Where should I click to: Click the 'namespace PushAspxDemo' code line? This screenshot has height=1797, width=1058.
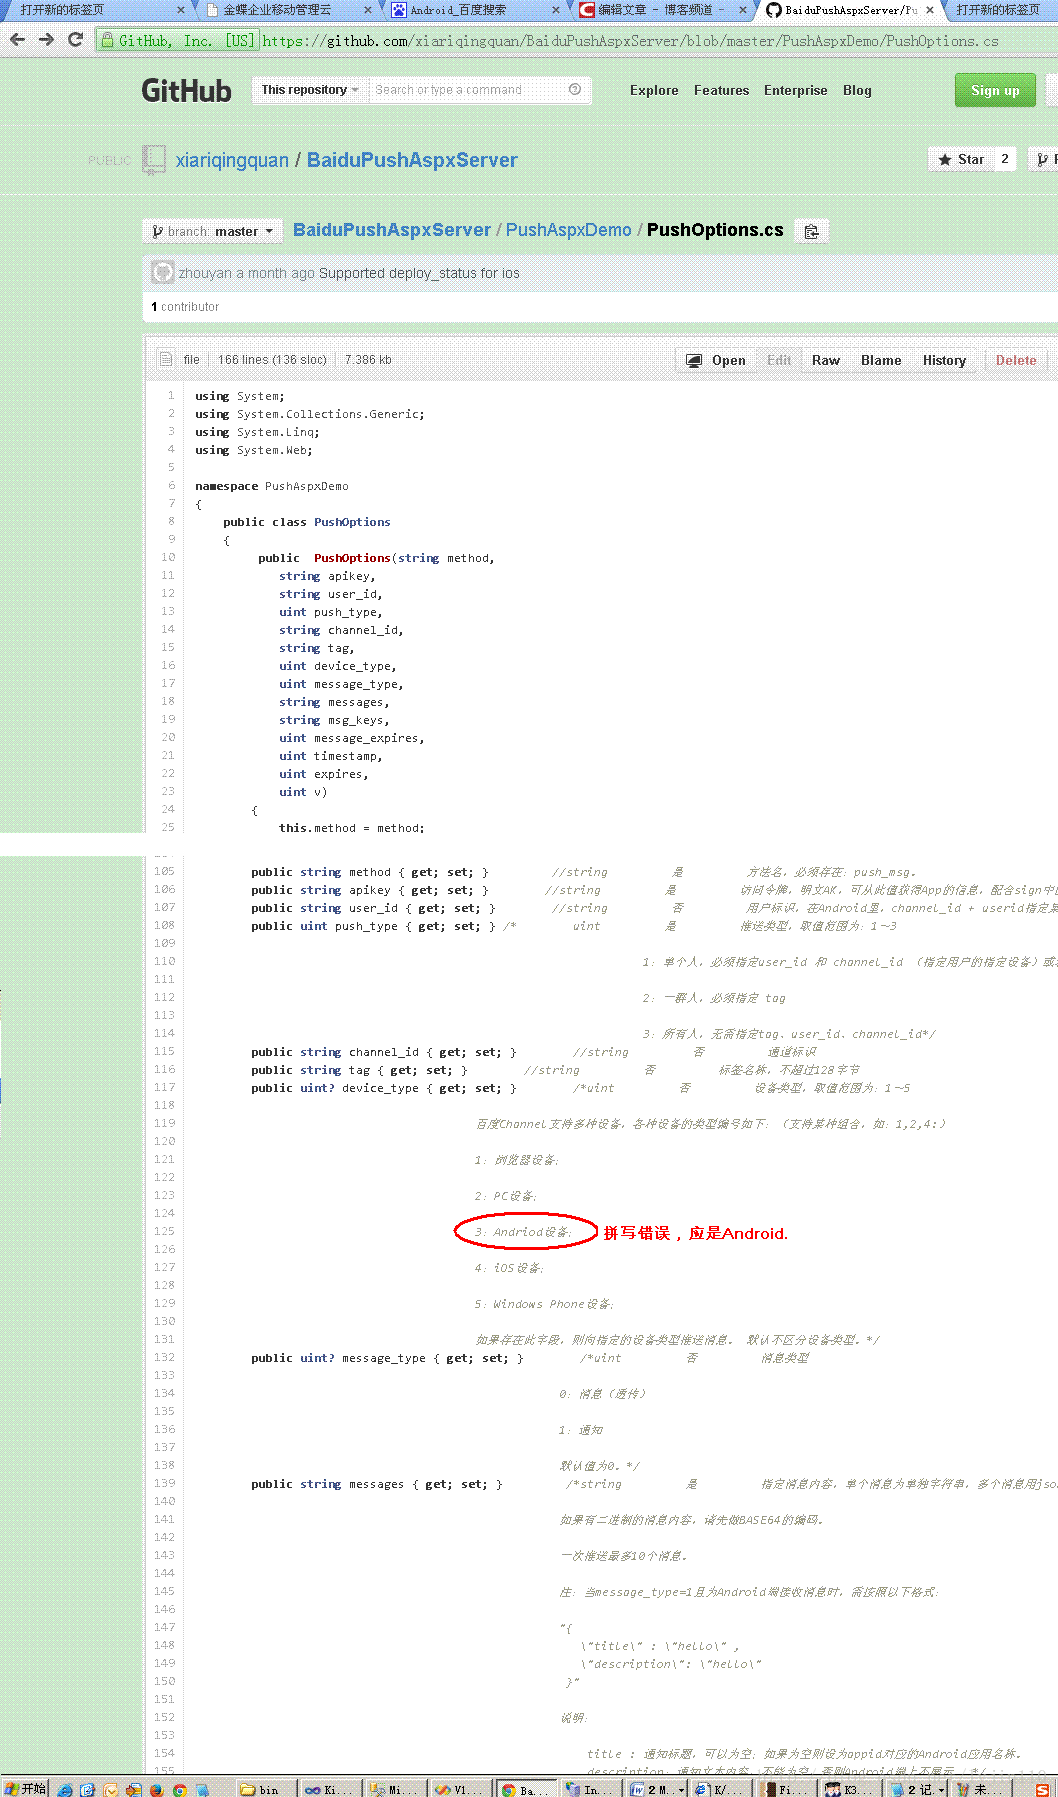click(272, 486)
